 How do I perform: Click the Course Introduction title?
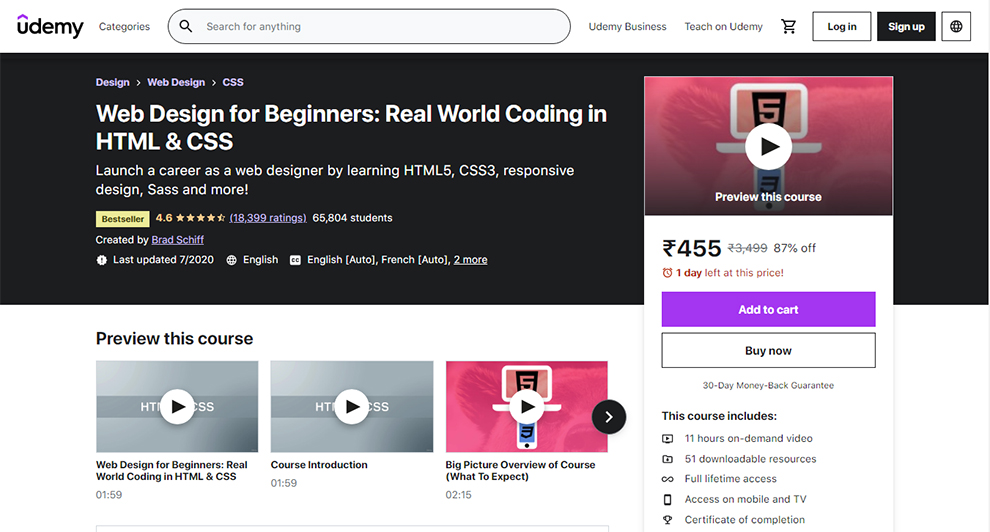click(x=319, y=464)
